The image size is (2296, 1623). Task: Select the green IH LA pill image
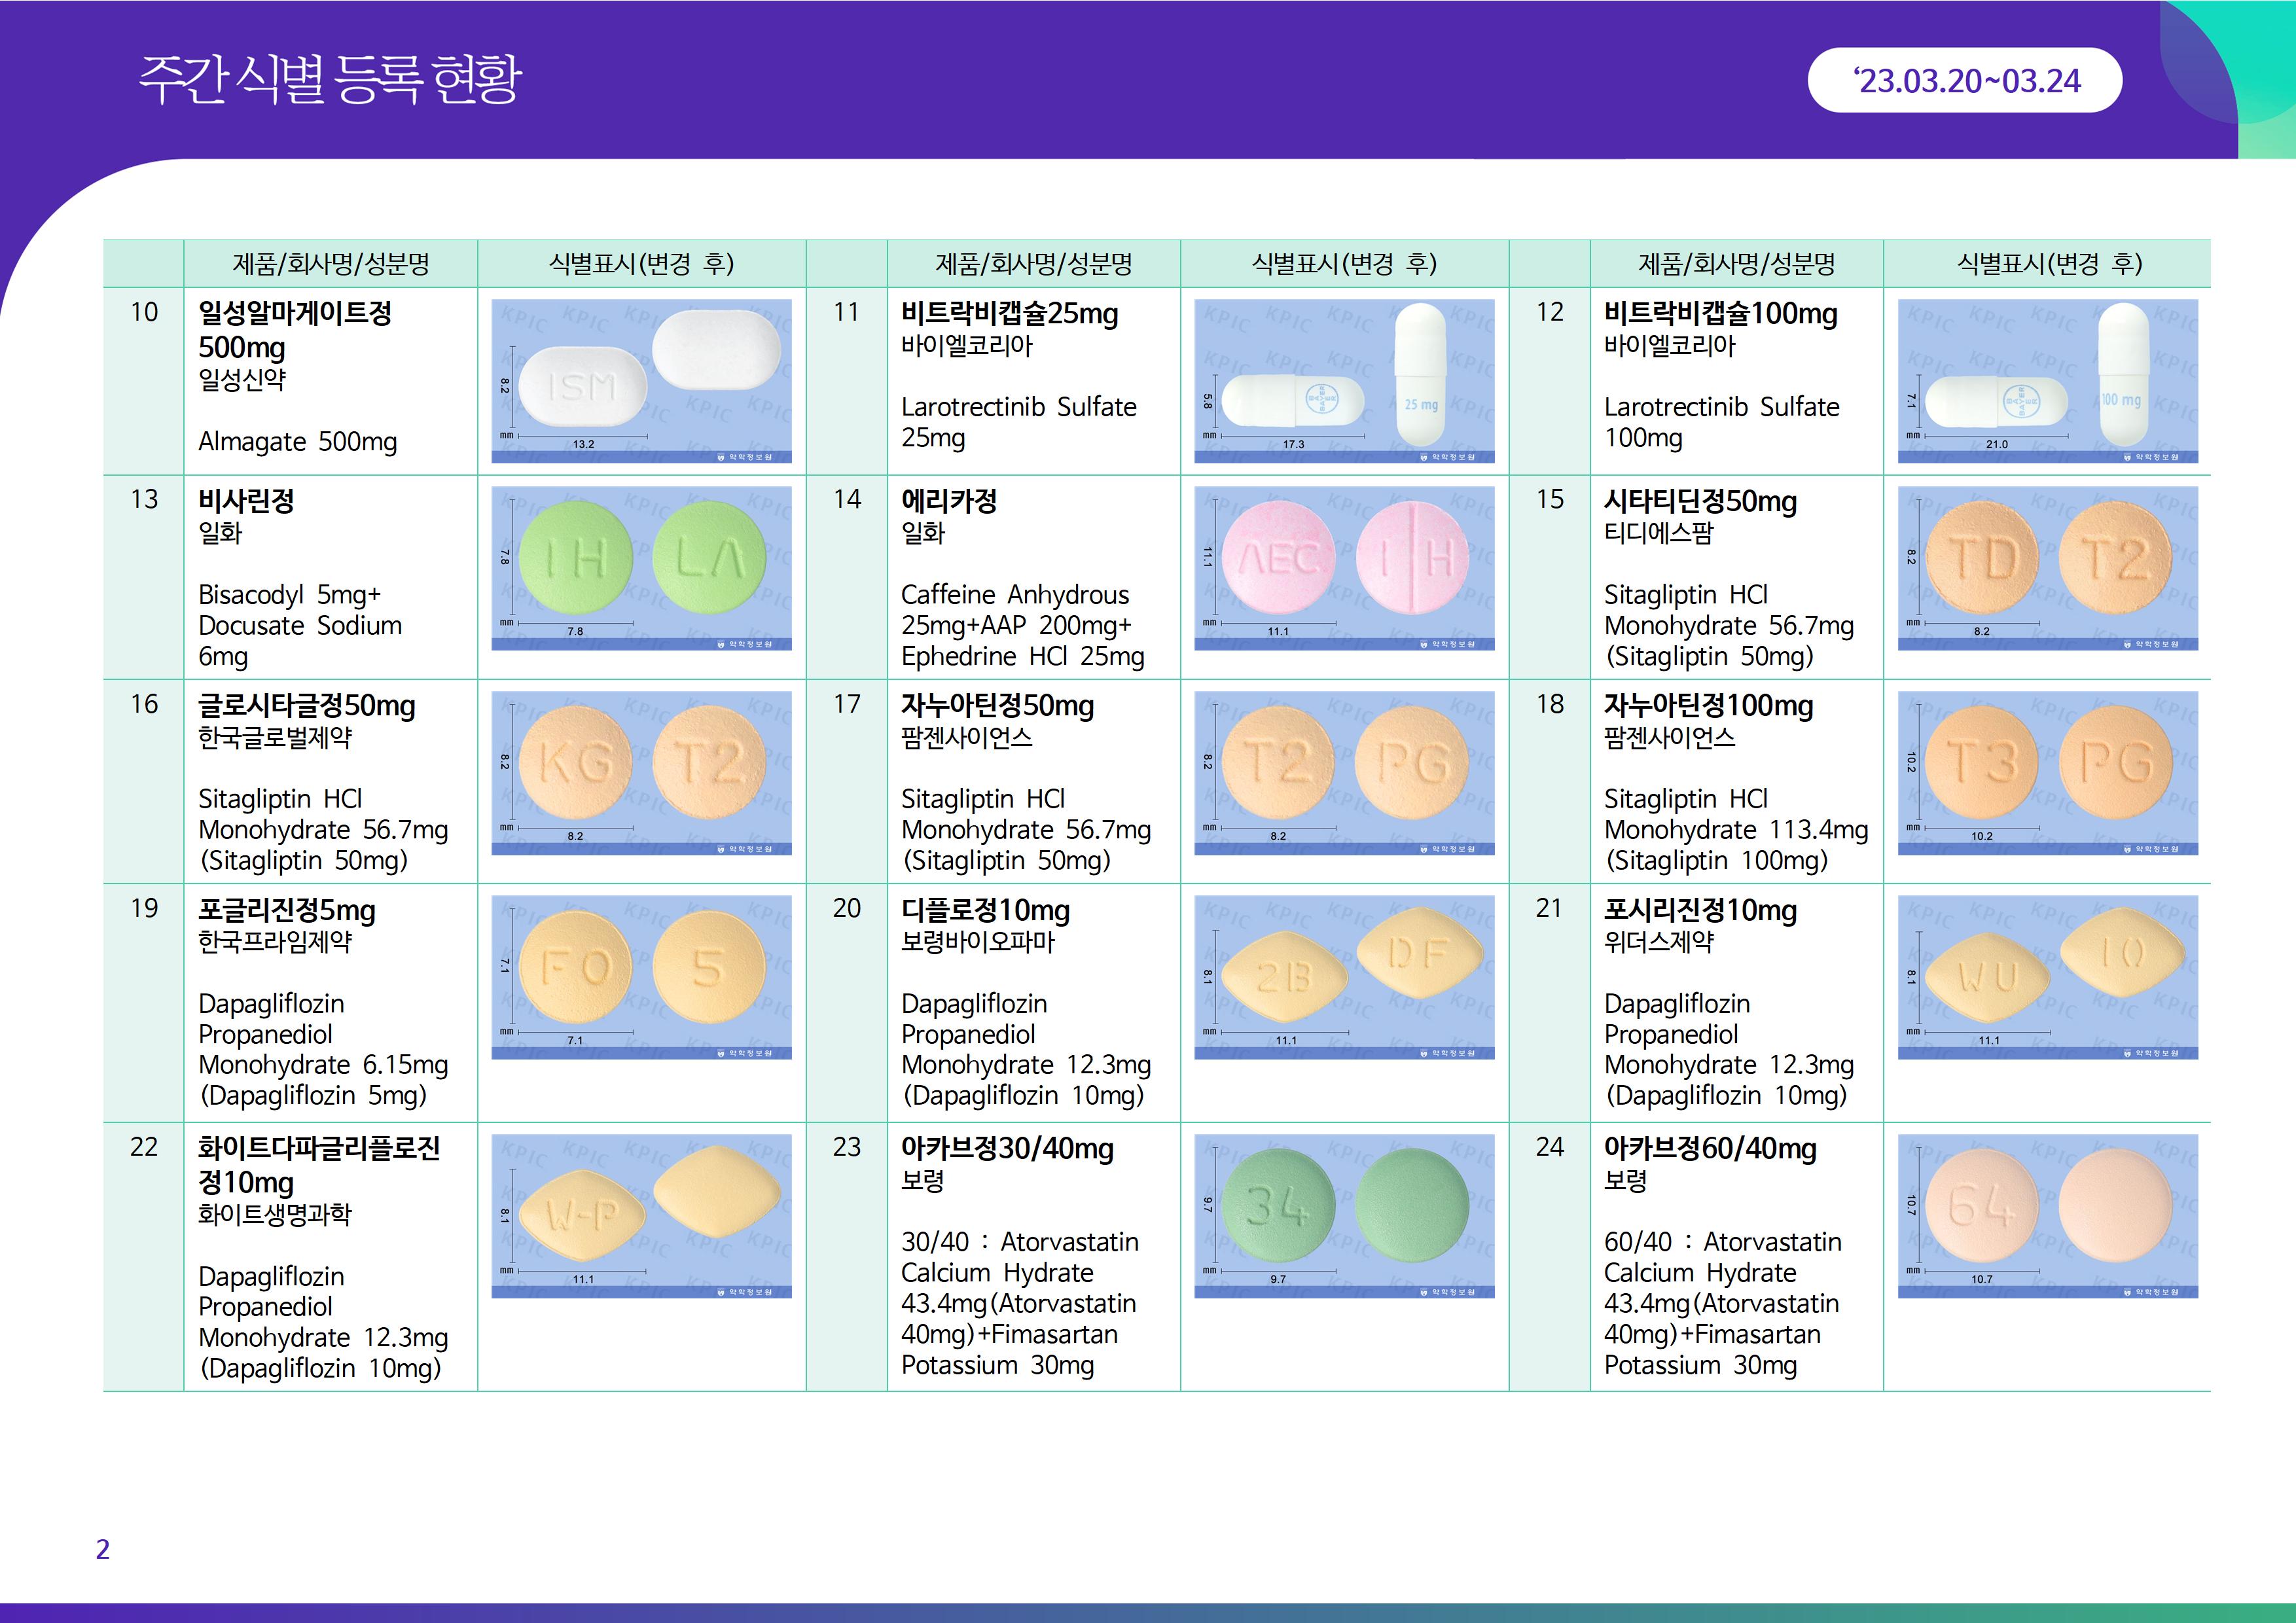641,568
